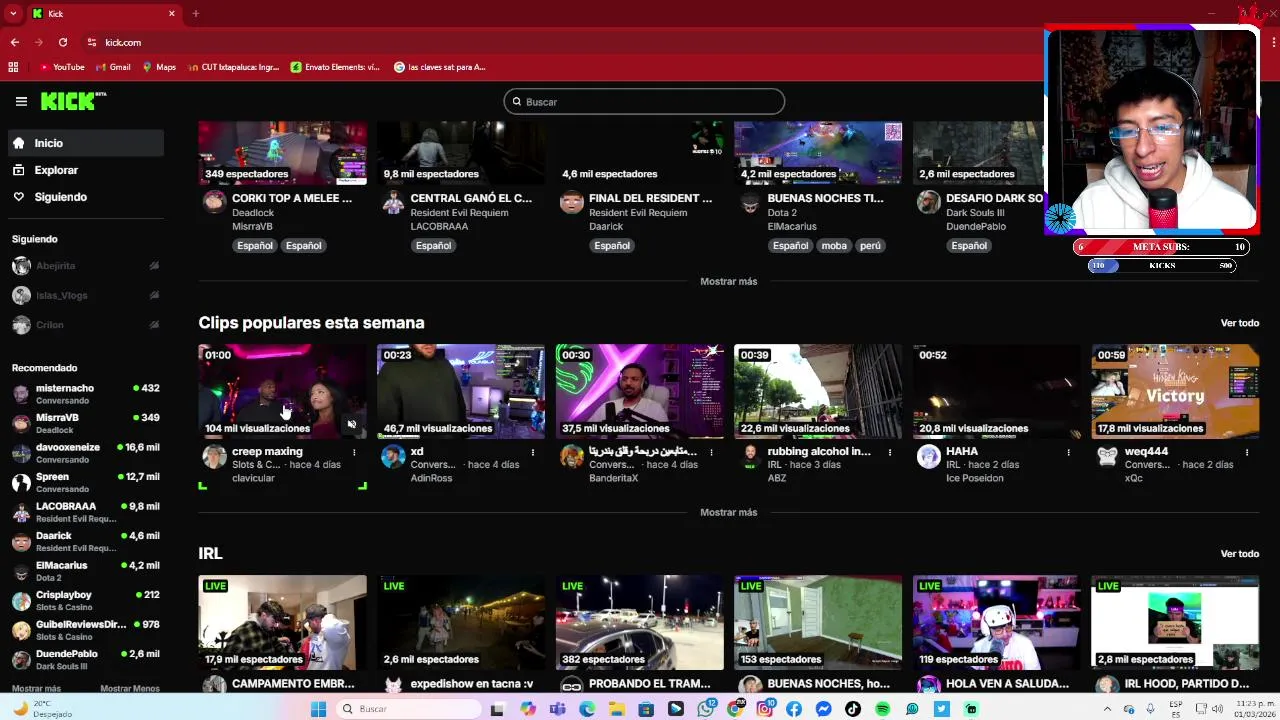Show more clips below popular clips

point(728,512)
